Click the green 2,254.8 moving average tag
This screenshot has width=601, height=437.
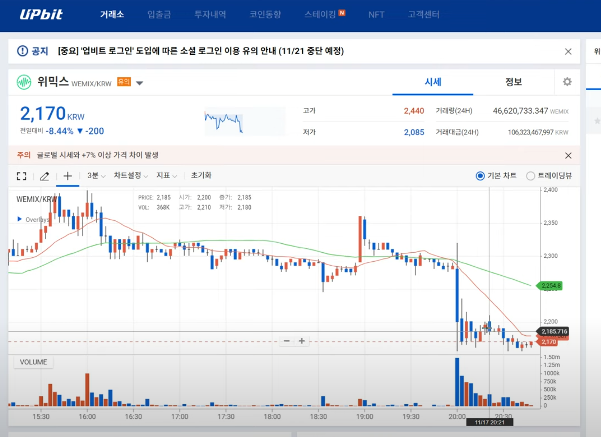549,286
